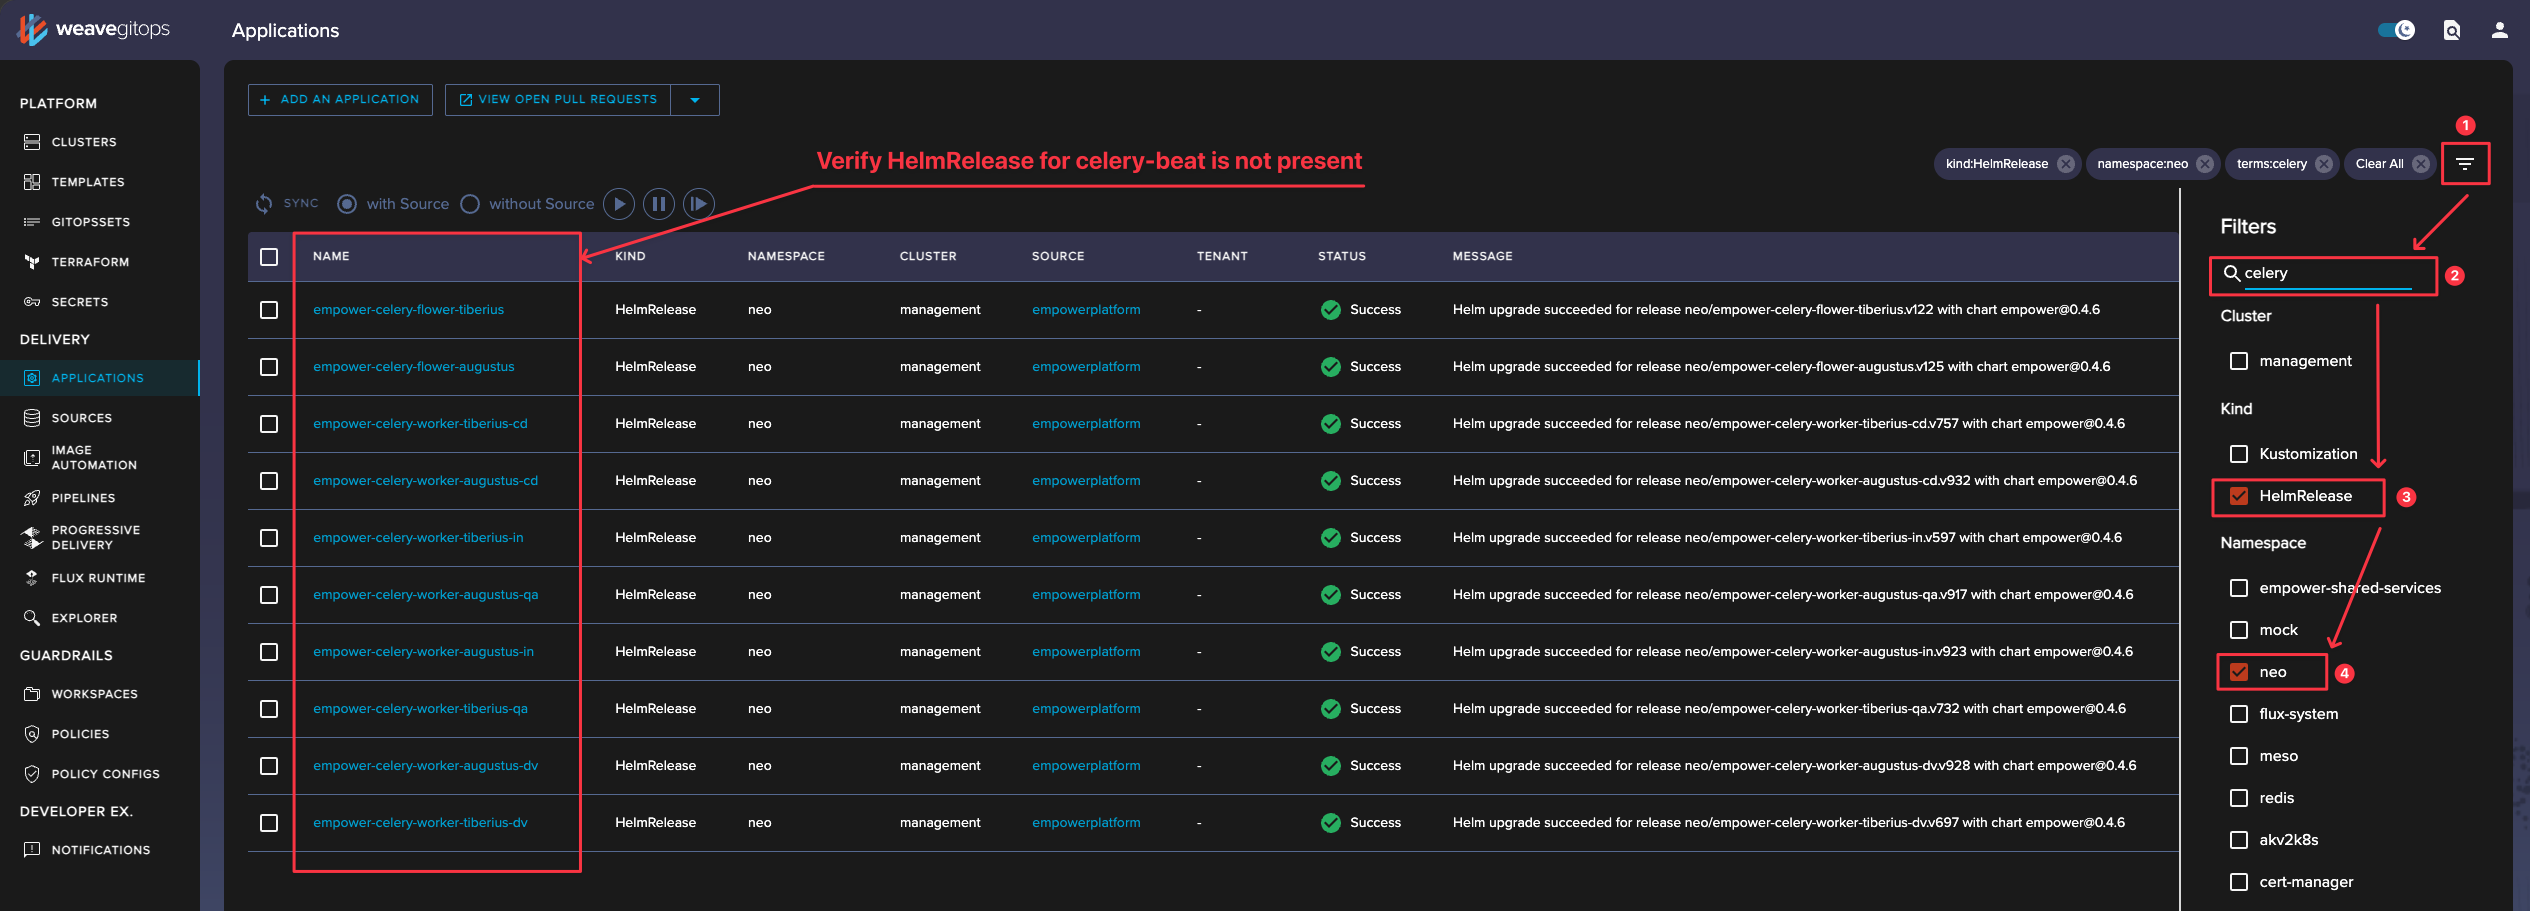Open Explorer in the sidebar
The height and width of the screenshot is (911, 2530).
[84, 618]
